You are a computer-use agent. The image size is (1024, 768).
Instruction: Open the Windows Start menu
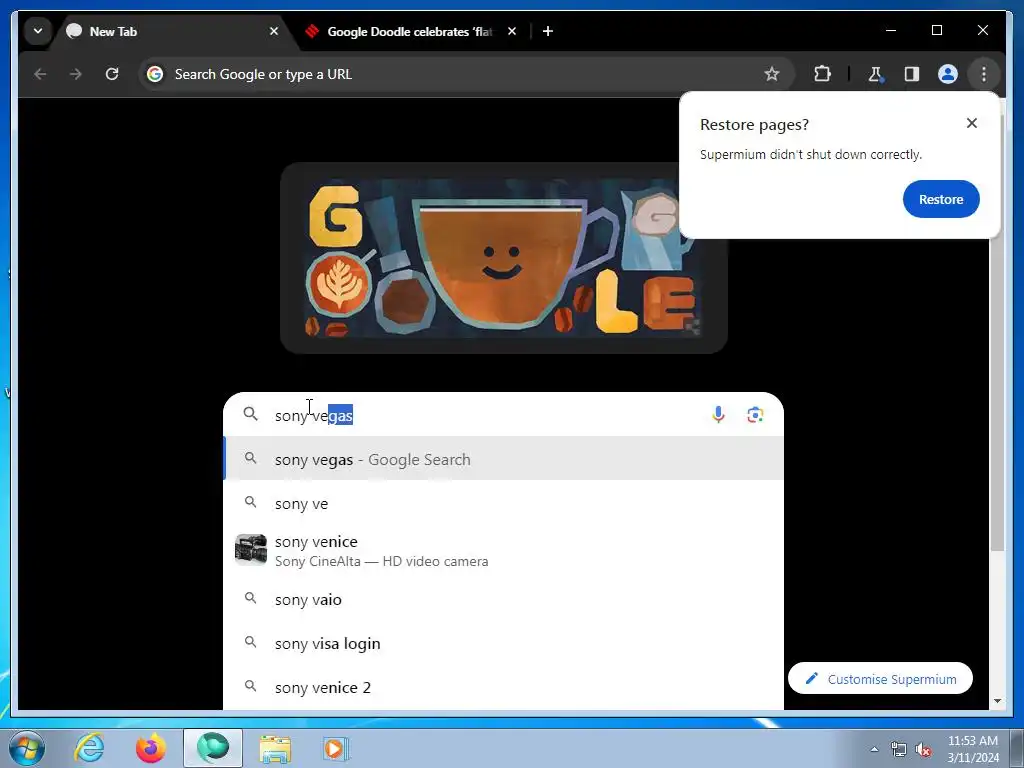click(x=27, y=748)
